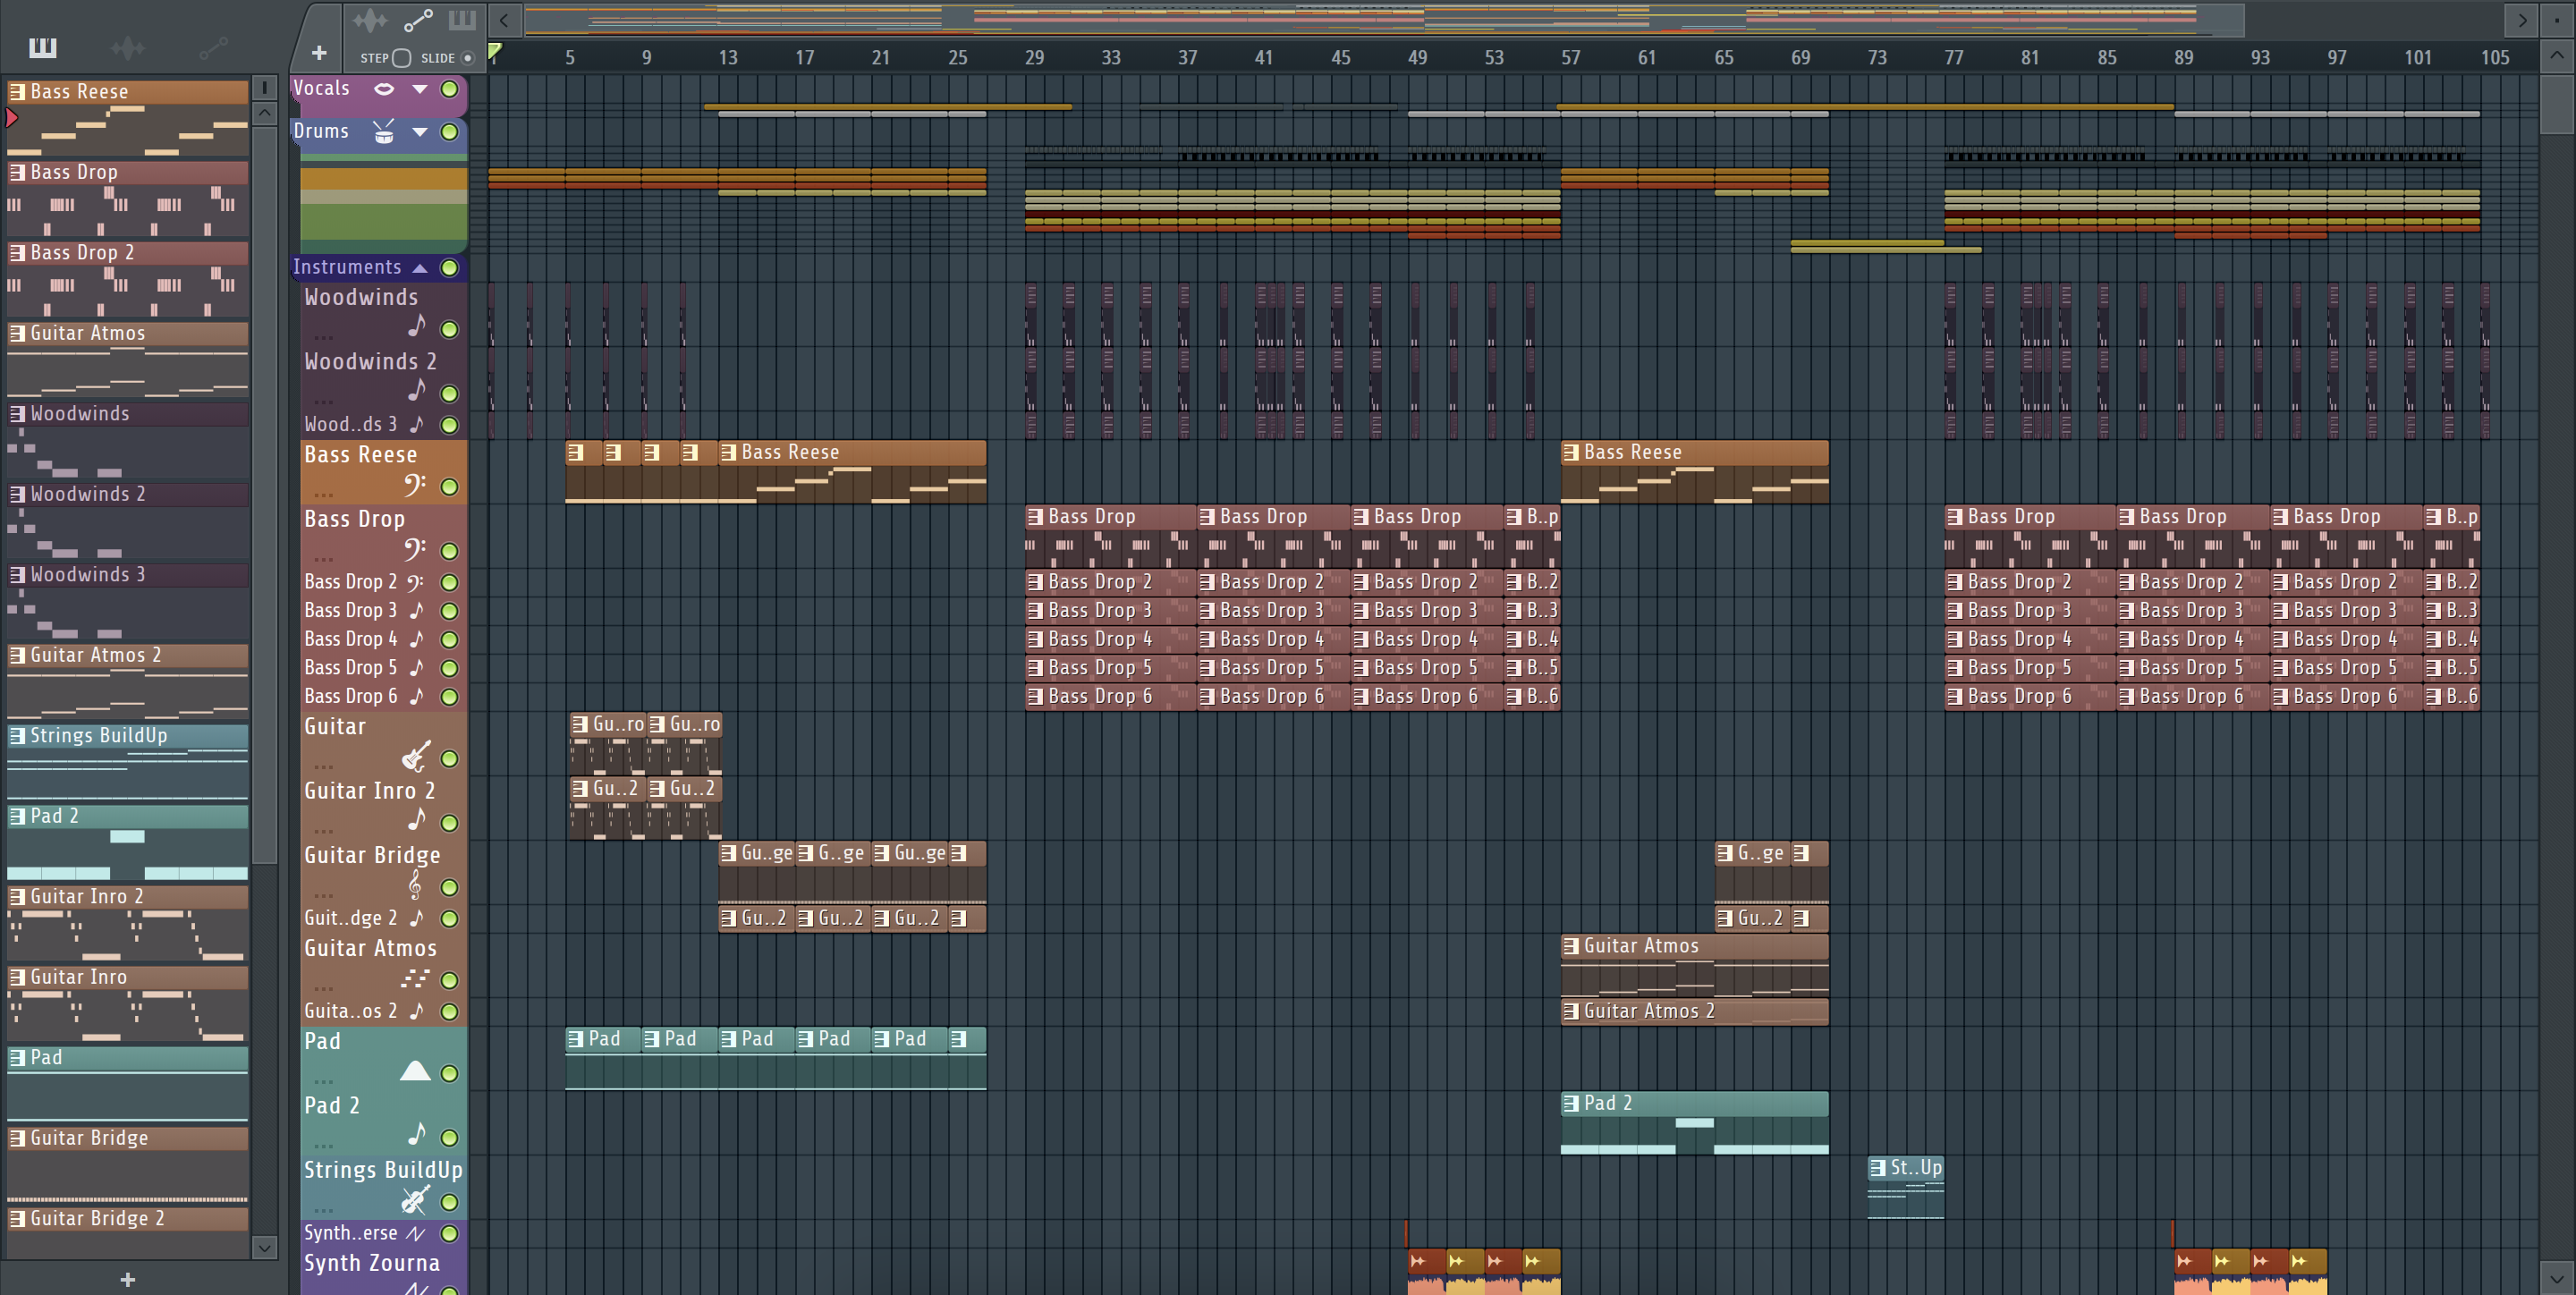Screen dimensions: 2576x1295
Task: Click the plus icon below pattern picker
Action: (127, 1279)
